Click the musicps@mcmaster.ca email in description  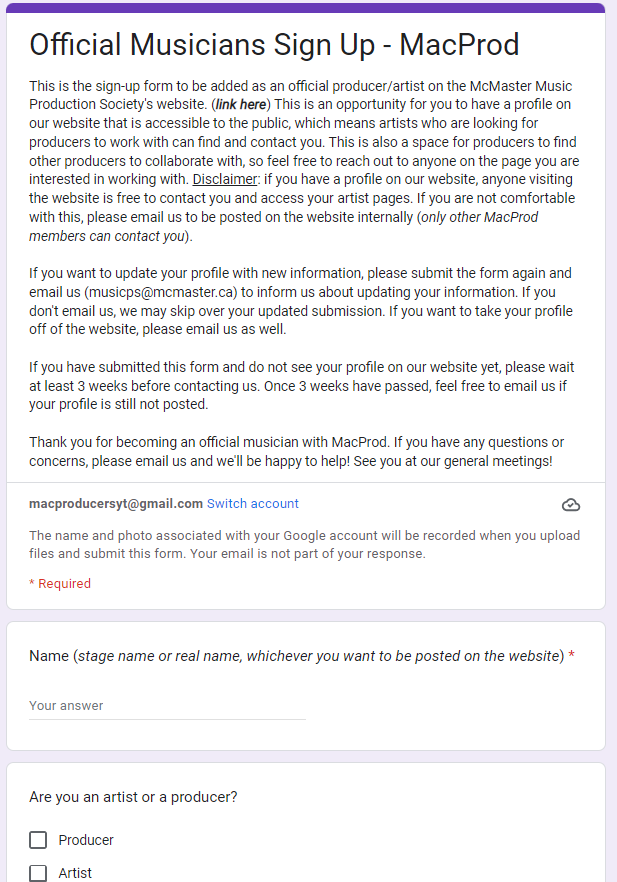click(x=161, y=292)
